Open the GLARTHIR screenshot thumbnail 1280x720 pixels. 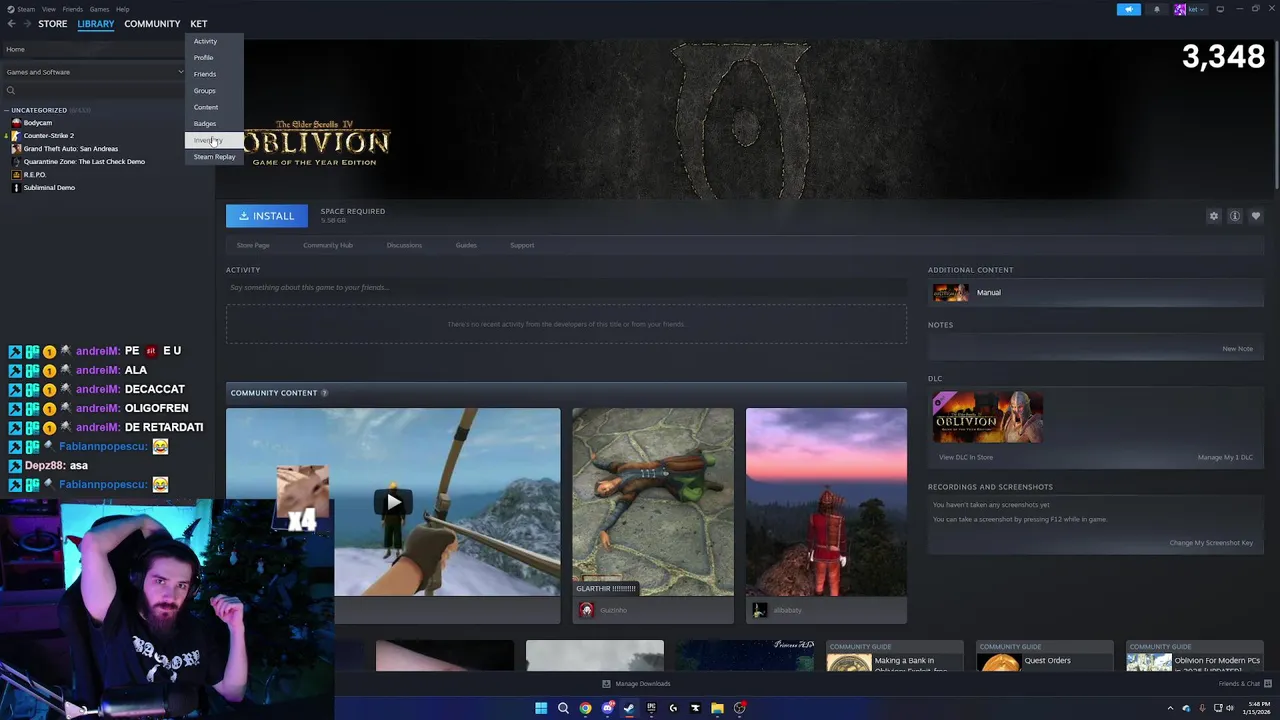click(x=653, y=502)
